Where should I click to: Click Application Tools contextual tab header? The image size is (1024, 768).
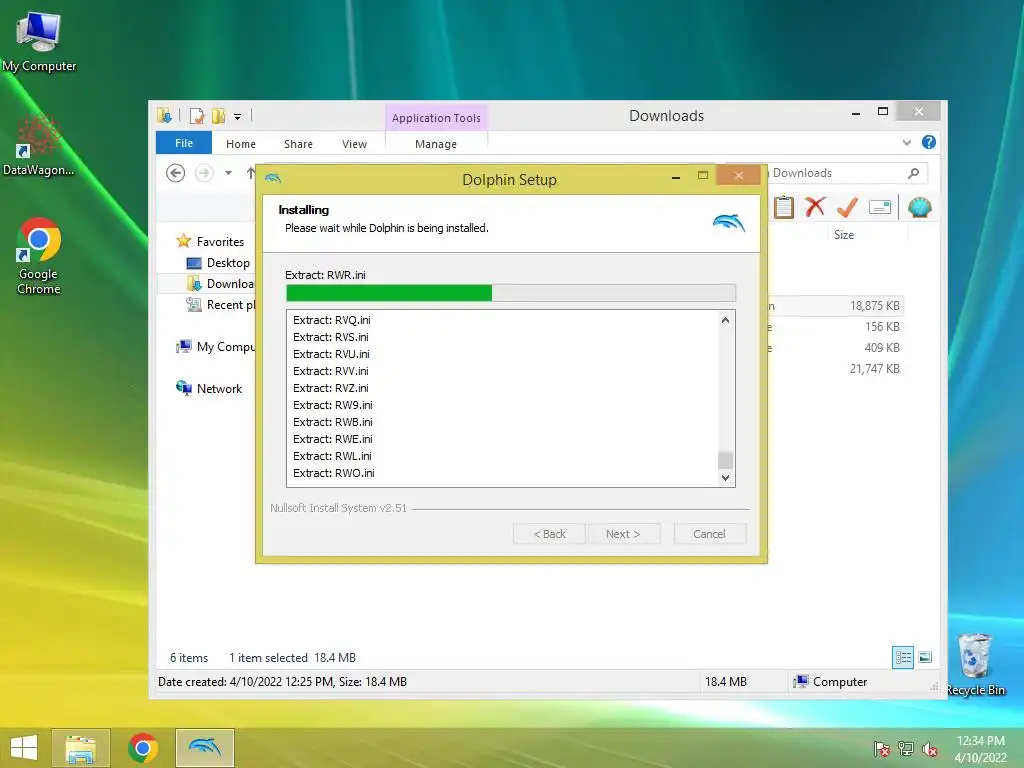pos(436,118)
